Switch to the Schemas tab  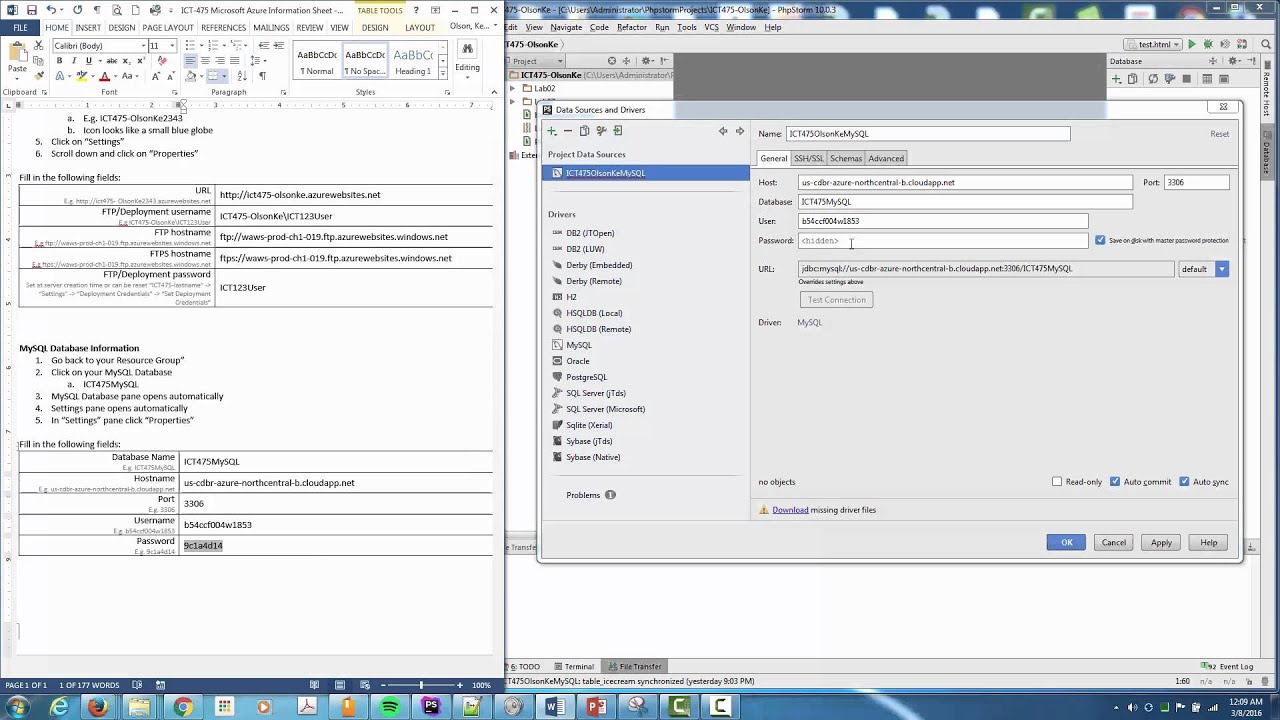tap(845, 158)
